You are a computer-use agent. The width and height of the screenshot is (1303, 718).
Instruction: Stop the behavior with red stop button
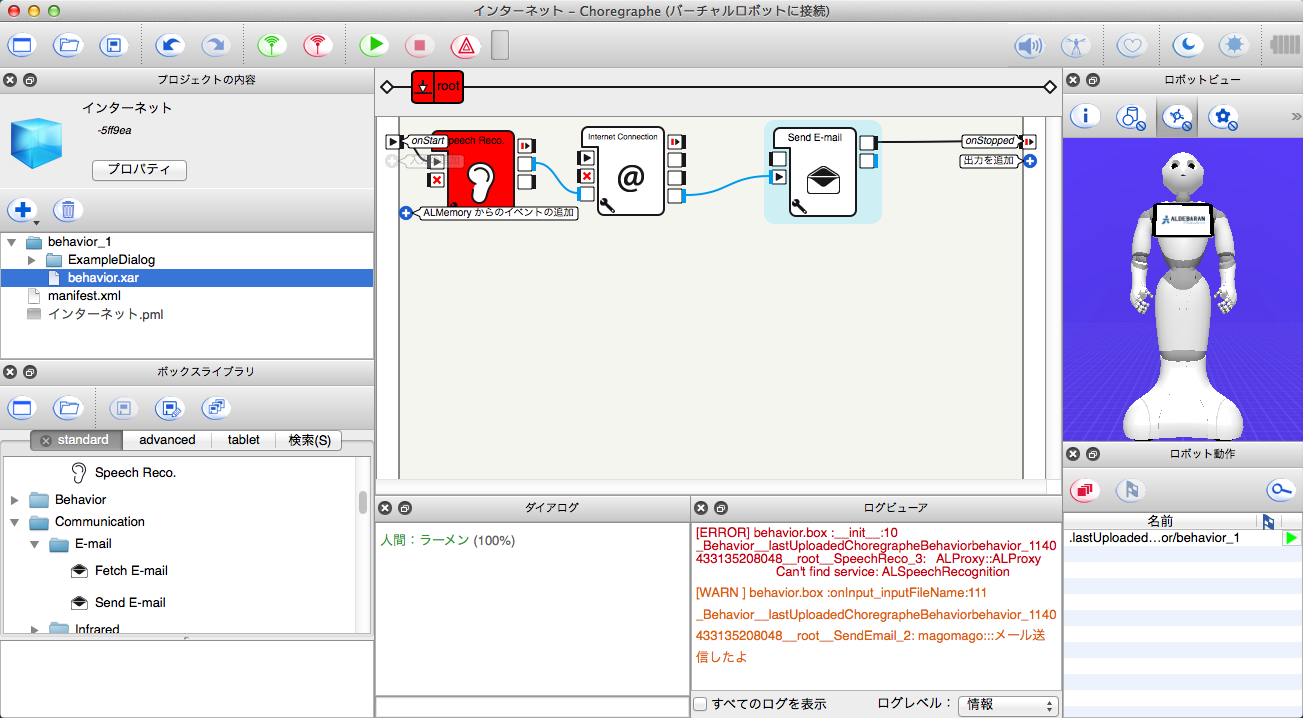click(420, 45)
